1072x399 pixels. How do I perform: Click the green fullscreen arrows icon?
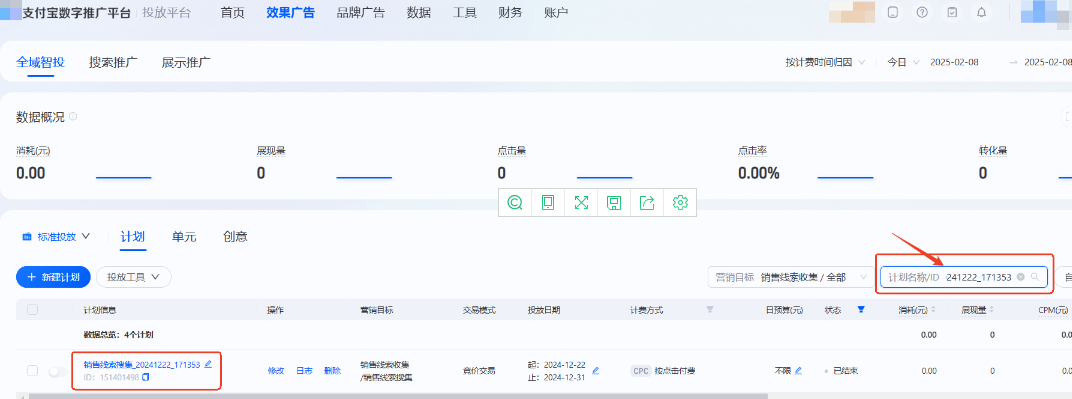(x=581, y=202)
